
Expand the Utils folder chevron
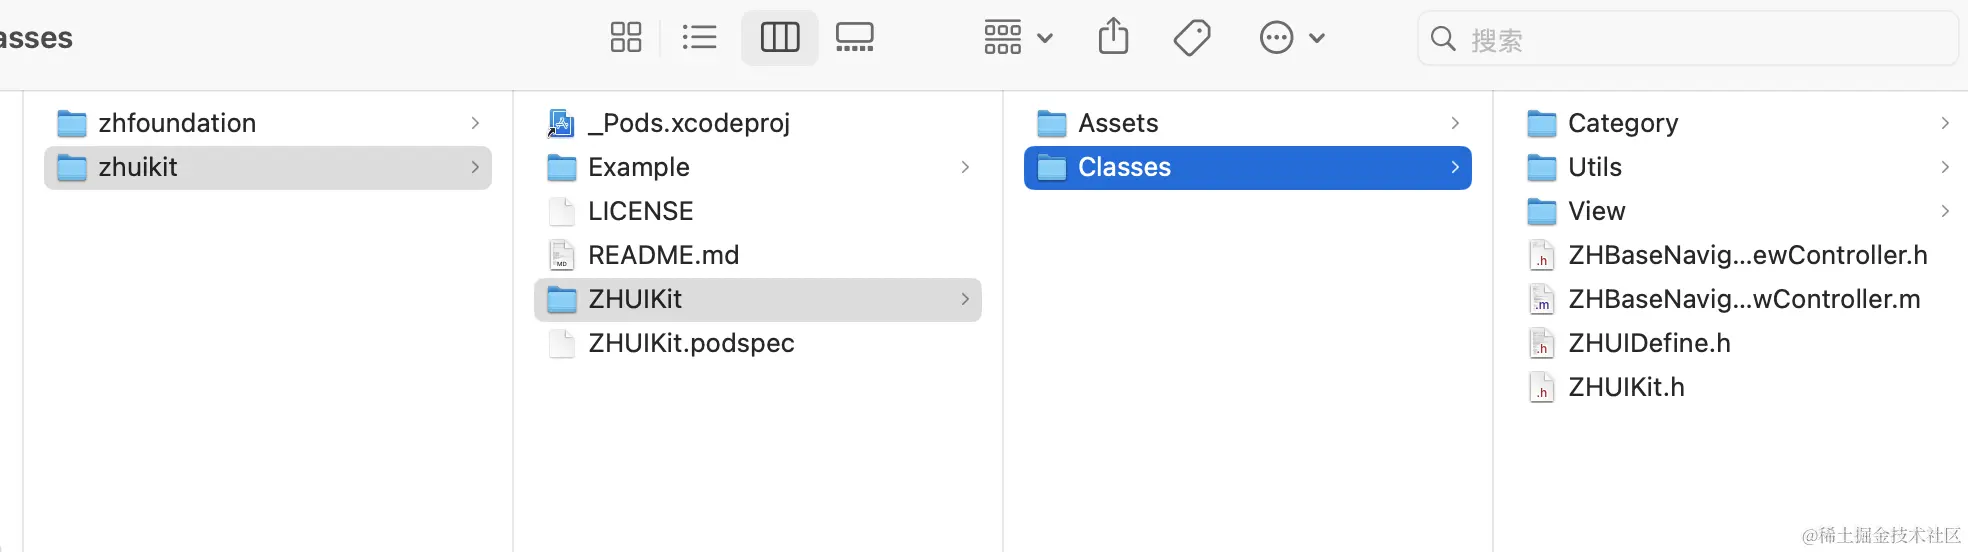pos(1945,167)
